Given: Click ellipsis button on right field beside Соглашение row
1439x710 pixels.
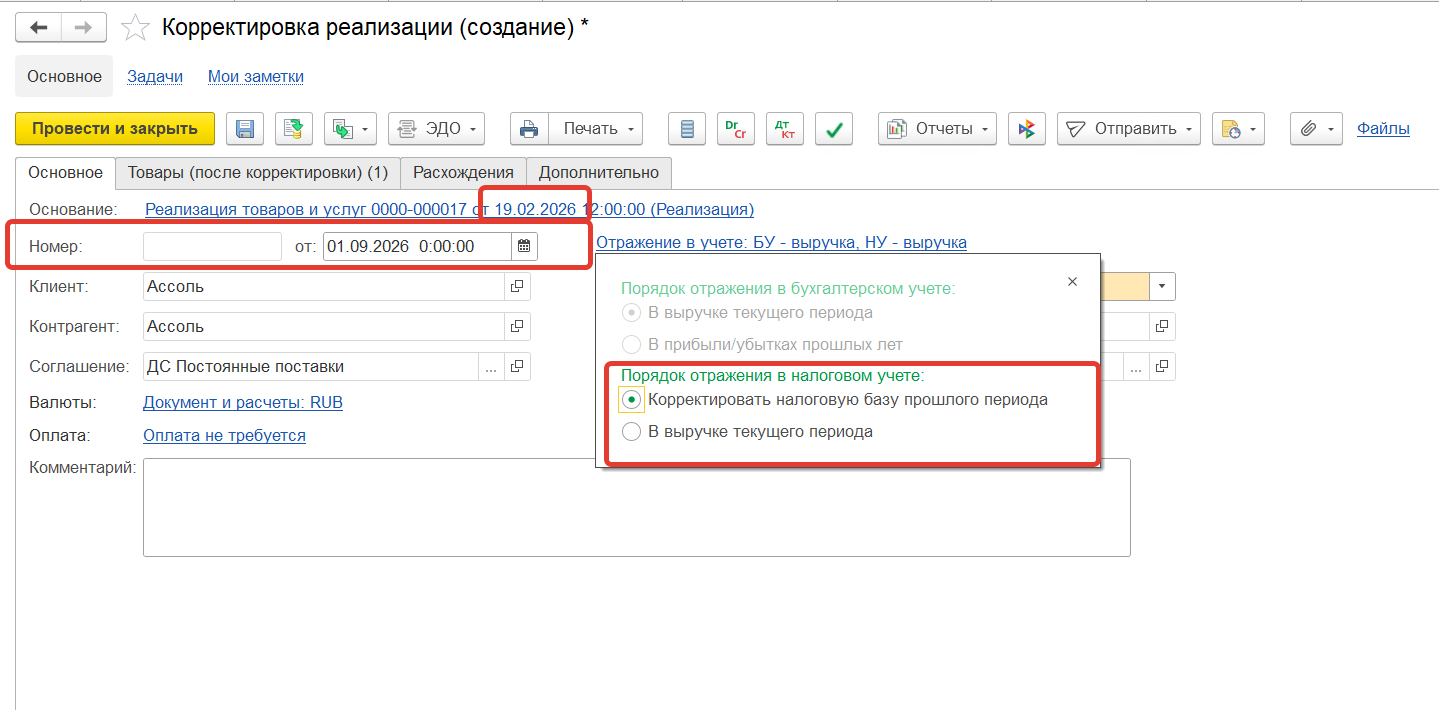Looking at the screenshot, I should pyautogui.click(x=1136, y=367).
